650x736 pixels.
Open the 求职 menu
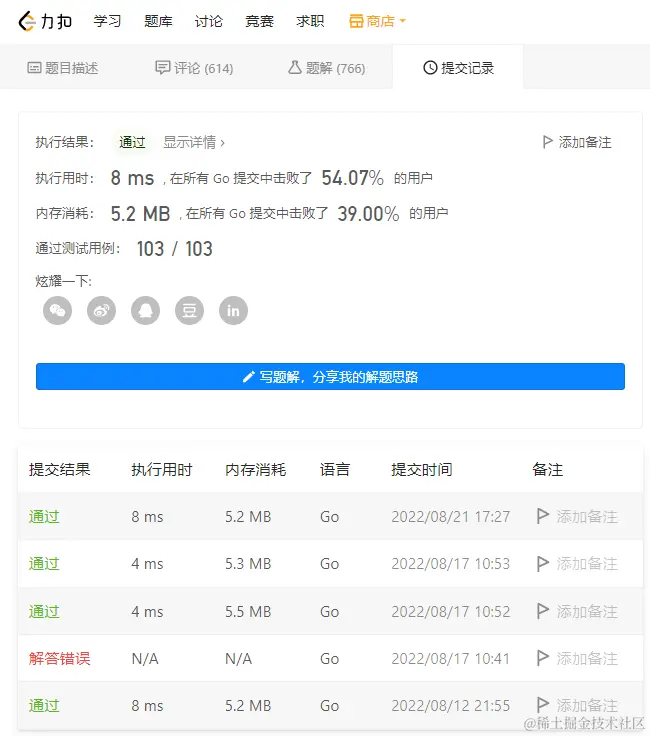coord(310,21)
